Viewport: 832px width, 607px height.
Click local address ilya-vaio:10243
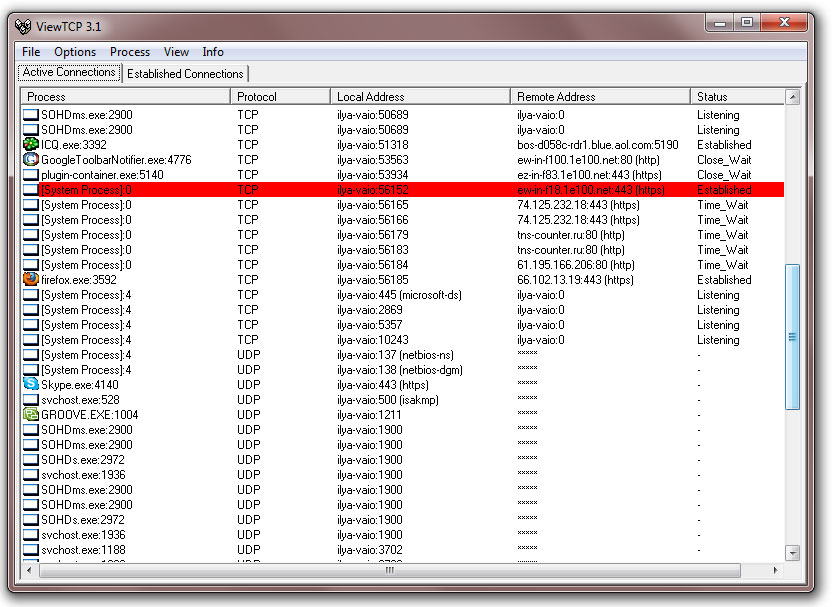pyautogui.click(x=372, y=340)
